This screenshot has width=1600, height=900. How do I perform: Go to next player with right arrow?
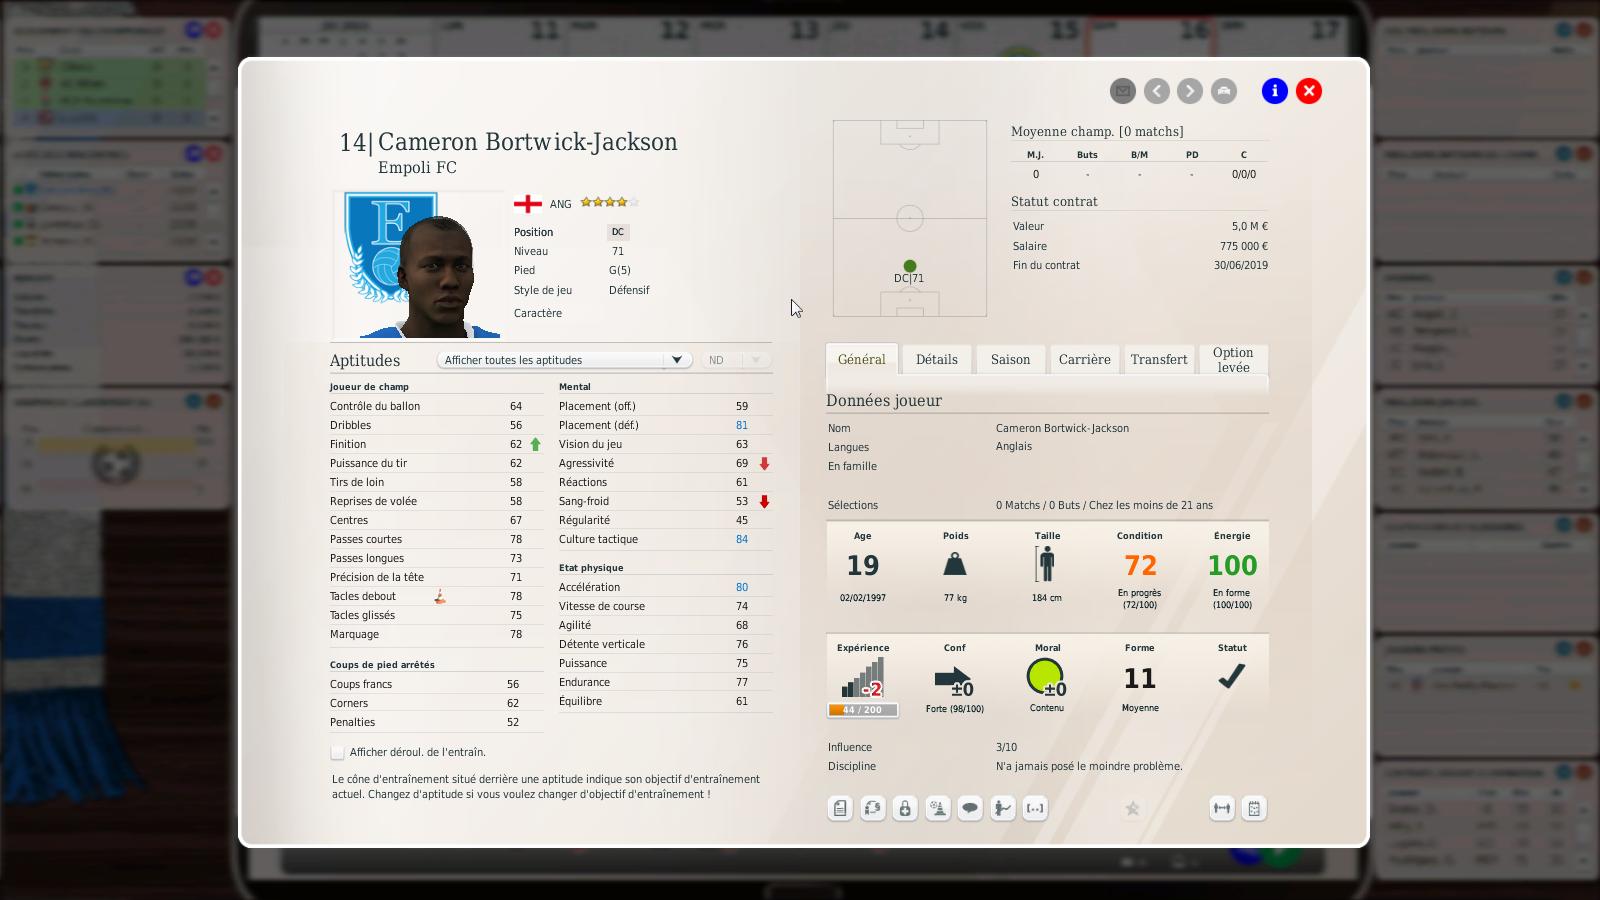[x=1190, y=91]
